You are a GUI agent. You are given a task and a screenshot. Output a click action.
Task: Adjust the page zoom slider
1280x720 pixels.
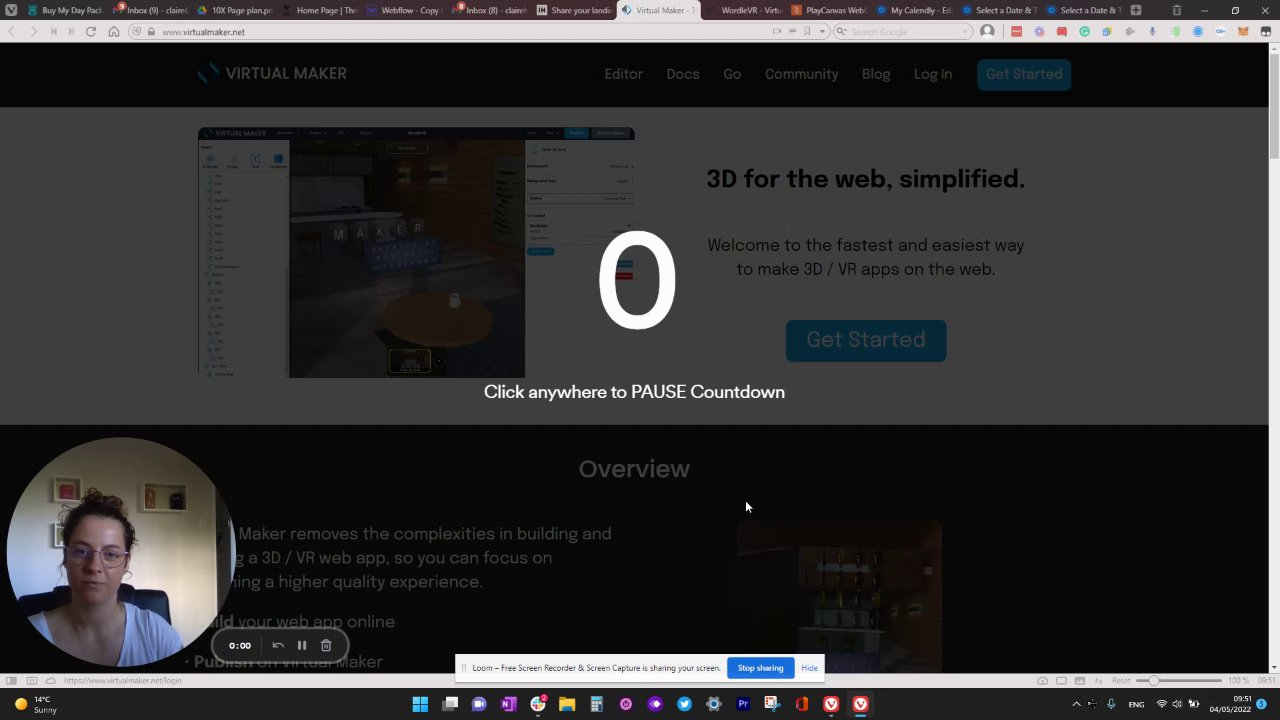(x=1180, y=681)
